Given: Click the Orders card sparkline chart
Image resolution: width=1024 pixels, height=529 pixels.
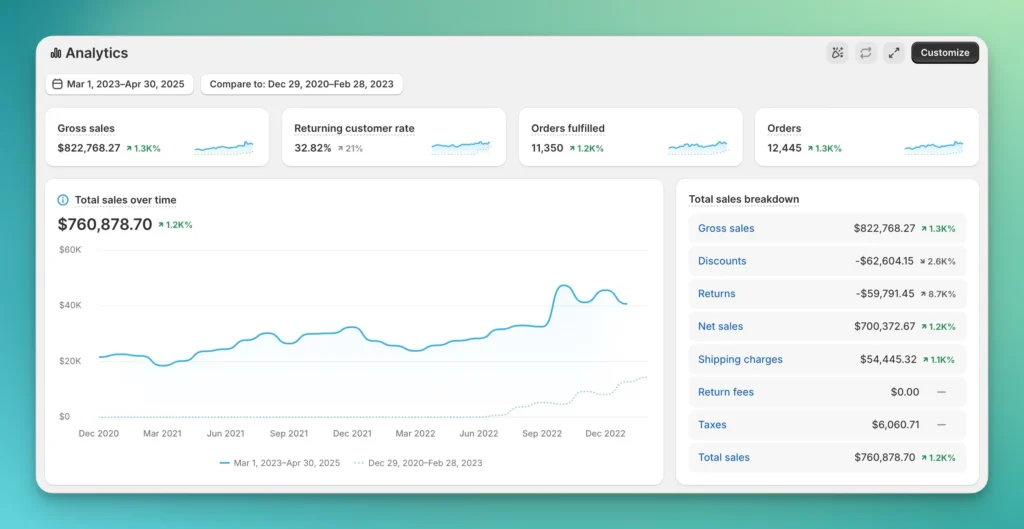Looking at the screenshot, I should [933, 147].
